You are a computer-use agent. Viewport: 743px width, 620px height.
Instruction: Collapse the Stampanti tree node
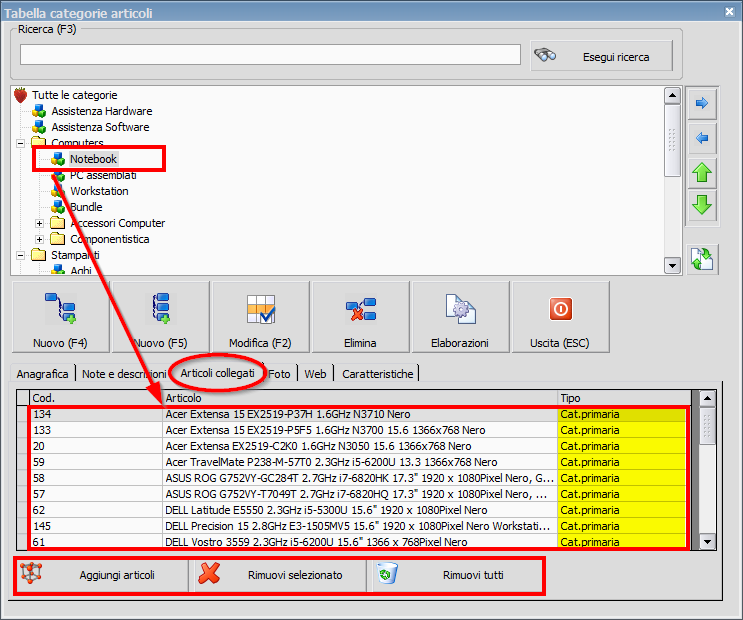pos(20,255)
